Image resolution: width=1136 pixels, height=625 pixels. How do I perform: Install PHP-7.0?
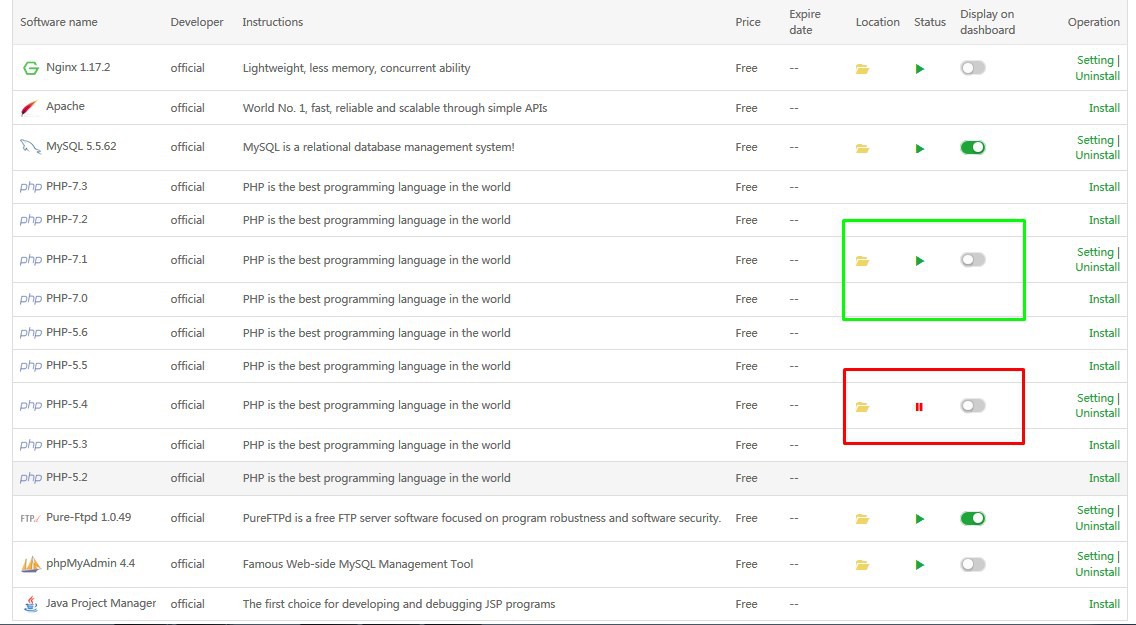pos(1104,299)
